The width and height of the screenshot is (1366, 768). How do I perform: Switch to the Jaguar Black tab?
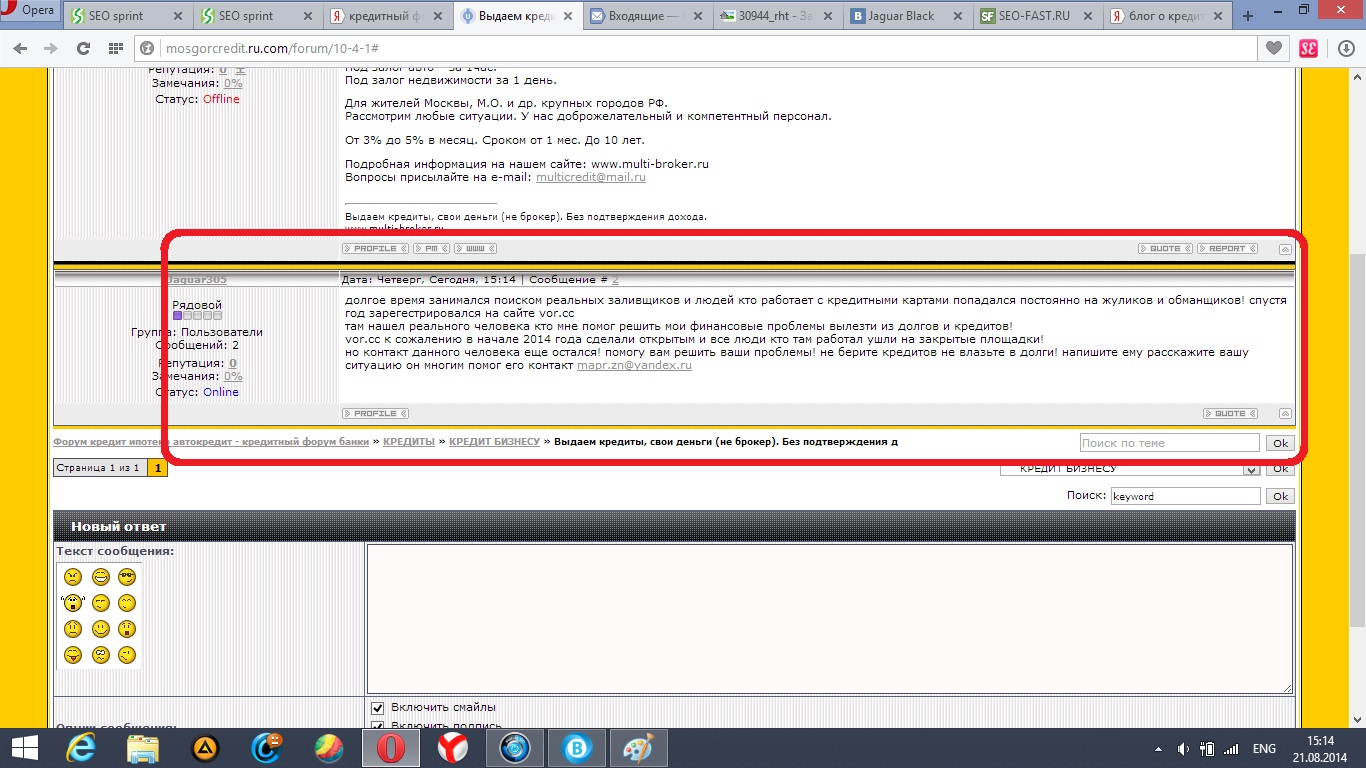(907, 16)
